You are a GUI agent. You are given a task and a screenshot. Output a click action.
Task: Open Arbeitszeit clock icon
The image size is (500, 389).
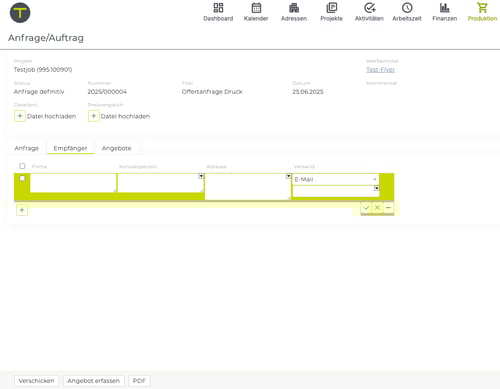coord(407,8)
